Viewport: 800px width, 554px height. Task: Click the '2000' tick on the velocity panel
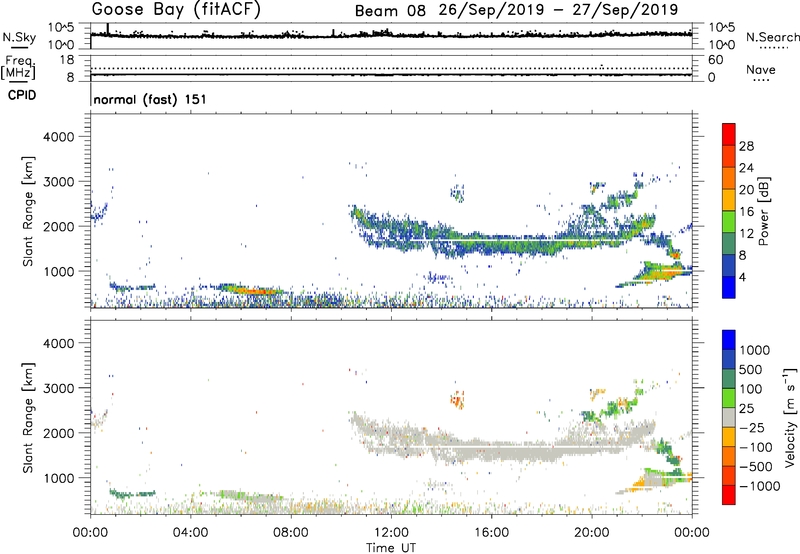point(58,433)
